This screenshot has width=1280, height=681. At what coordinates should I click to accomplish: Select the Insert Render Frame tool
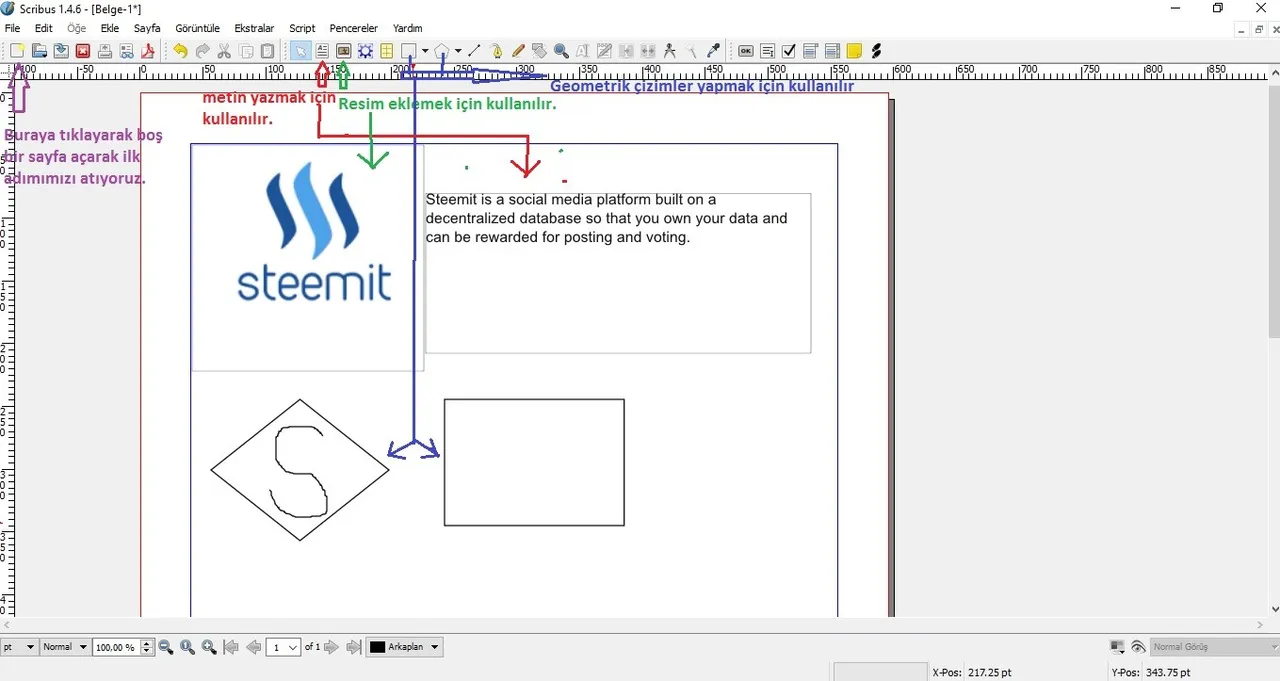(x=366, y=51)
